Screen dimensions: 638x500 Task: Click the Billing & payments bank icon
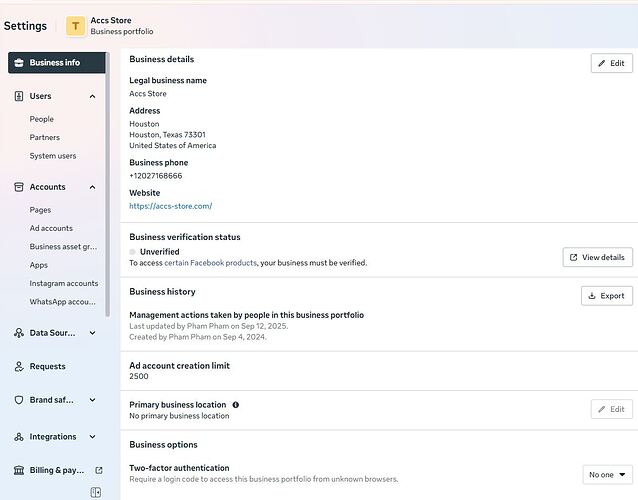(x=19, y=470)
